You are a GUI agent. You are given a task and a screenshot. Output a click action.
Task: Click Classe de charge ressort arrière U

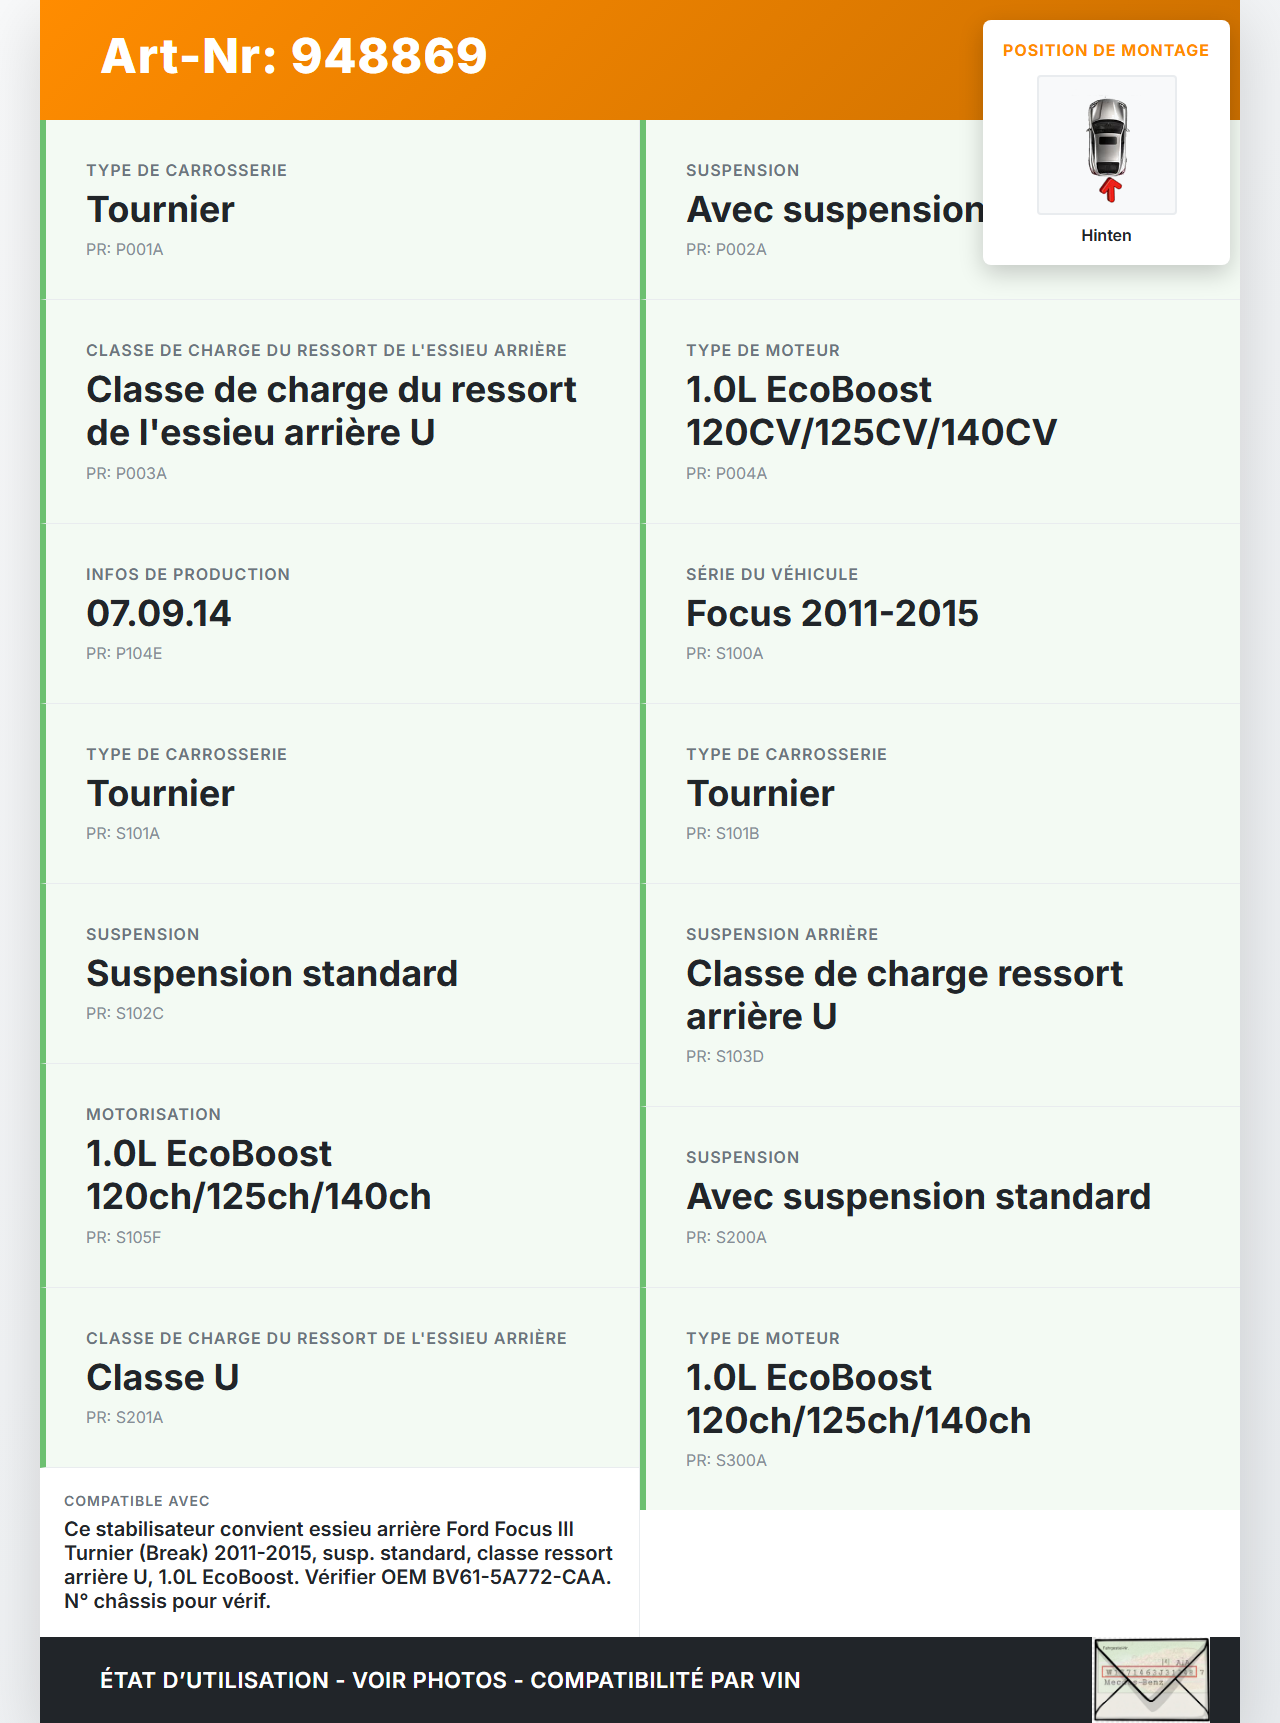coord(940,995)
